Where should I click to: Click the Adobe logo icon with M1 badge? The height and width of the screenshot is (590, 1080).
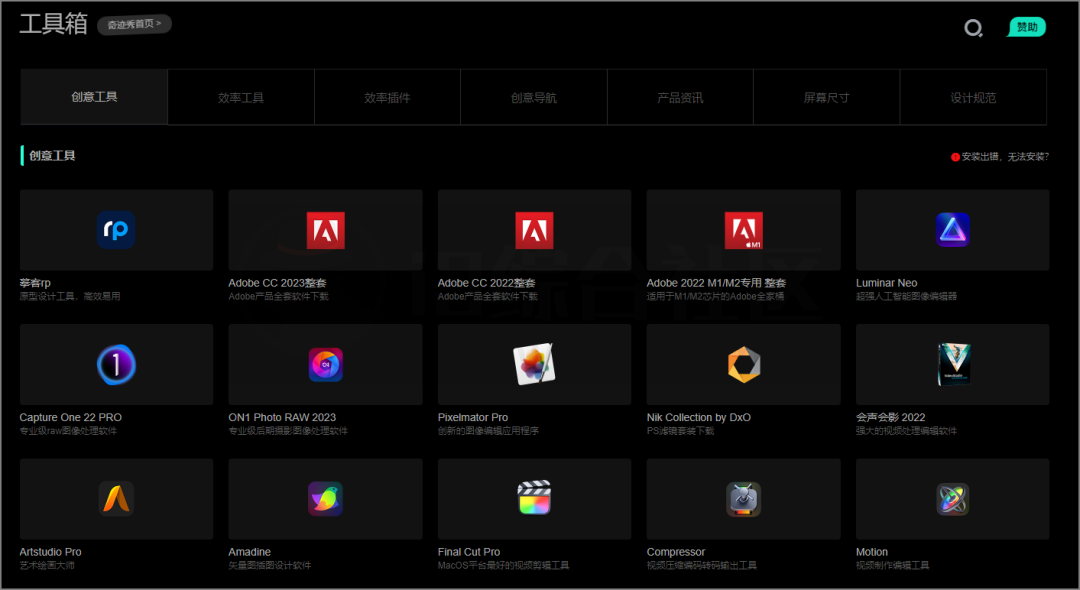[744, 230]
